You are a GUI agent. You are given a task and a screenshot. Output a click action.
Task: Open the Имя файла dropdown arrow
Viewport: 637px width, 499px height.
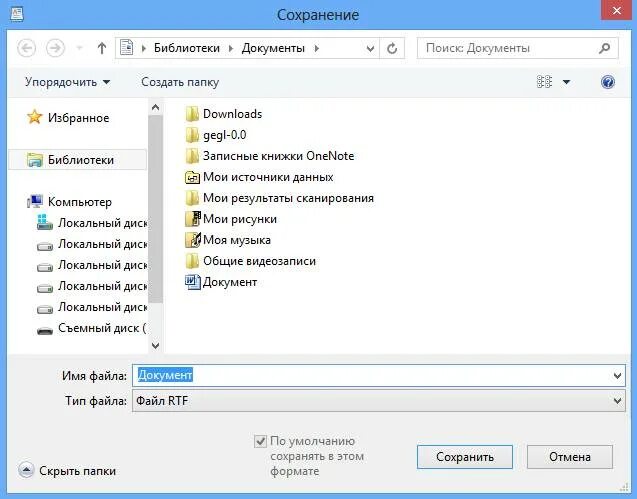pos(618,376)
